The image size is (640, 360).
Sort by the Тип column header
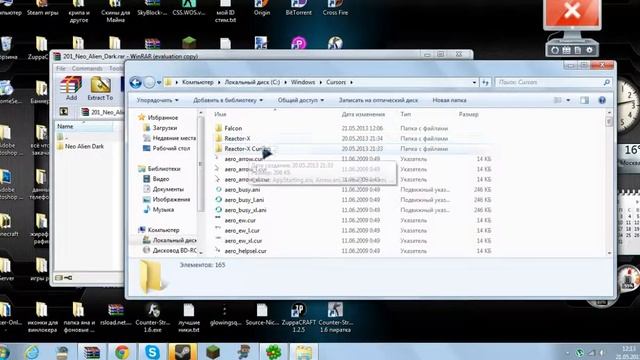coord(406,114)
